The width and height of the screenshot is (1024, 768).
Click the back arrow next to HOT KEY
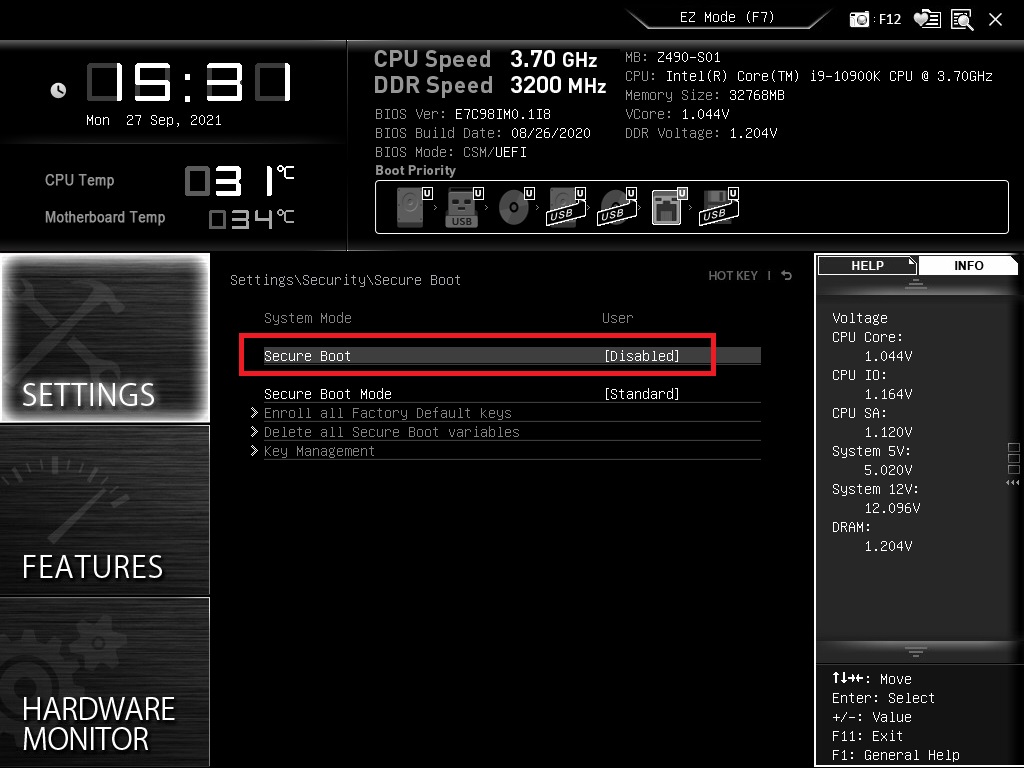[x=787, y=276]
